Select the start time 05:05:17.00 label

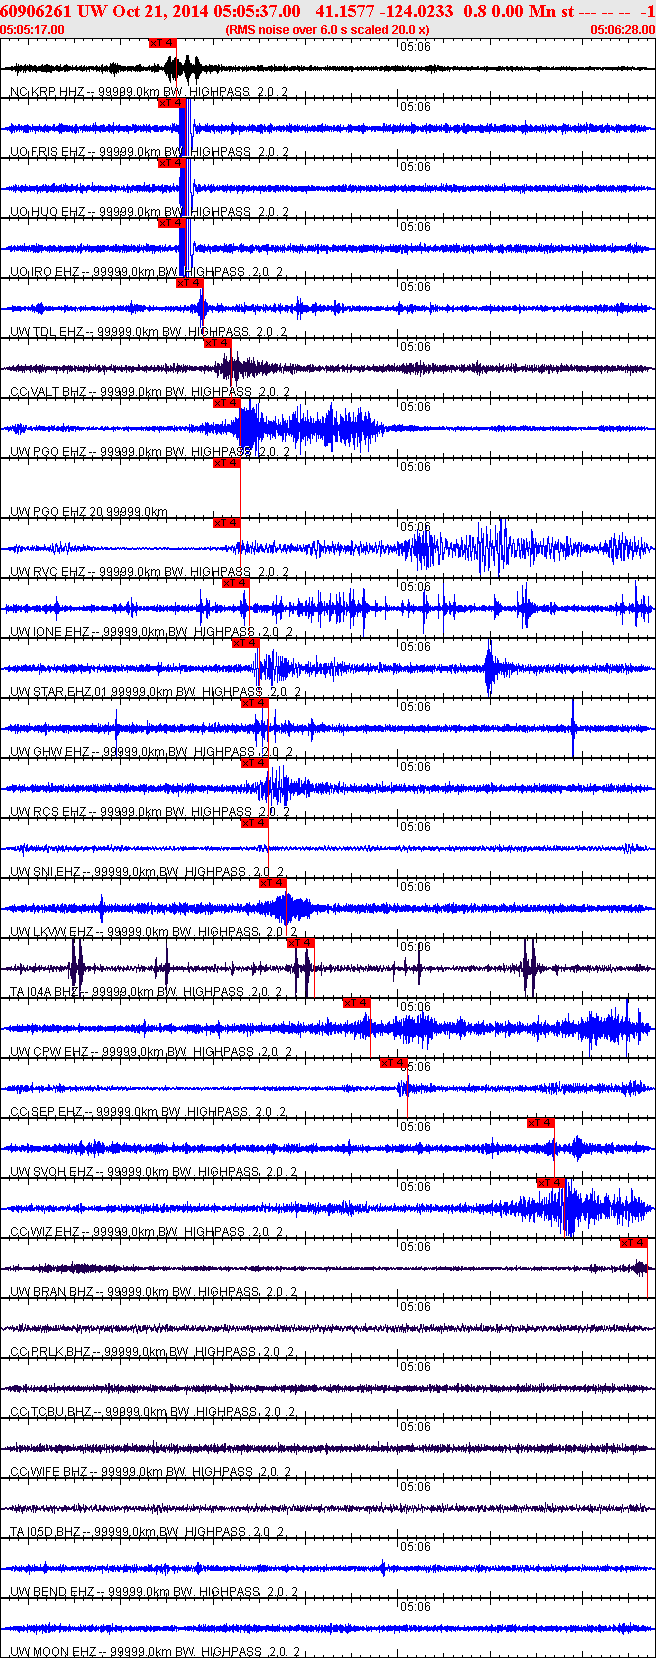click(33, 29)
